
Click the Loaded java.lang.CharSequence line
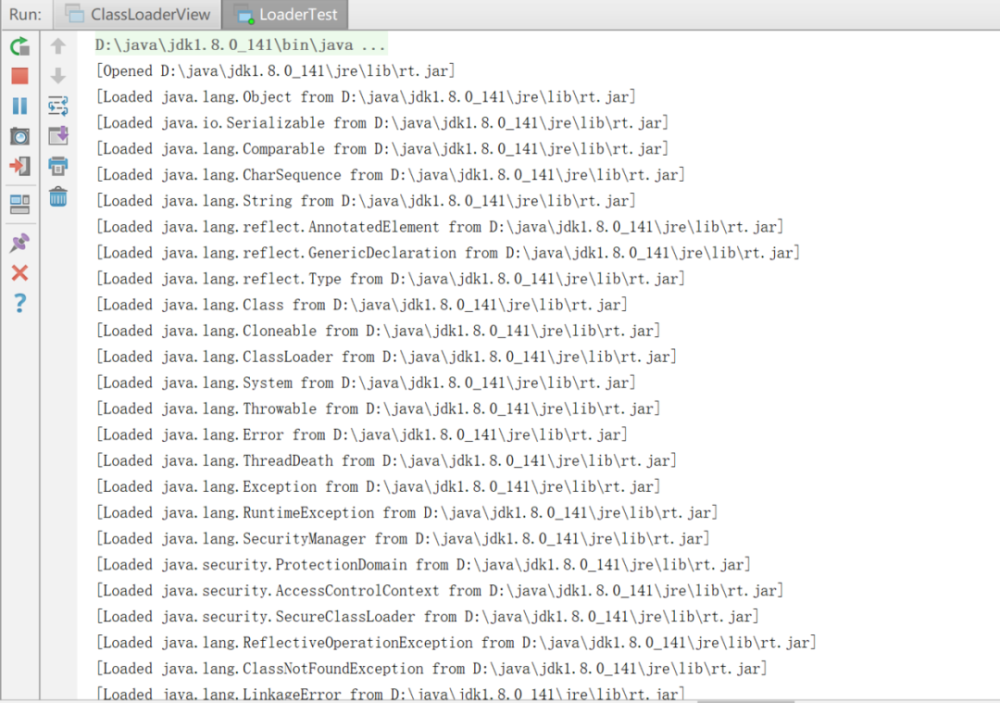[x=390, y=175]
